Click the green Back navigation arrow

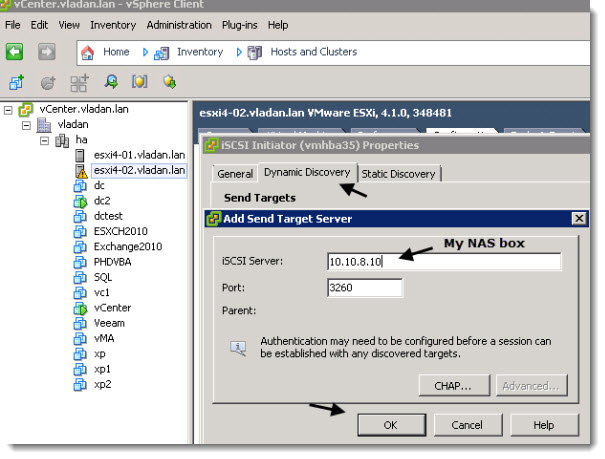pos(14,52)
